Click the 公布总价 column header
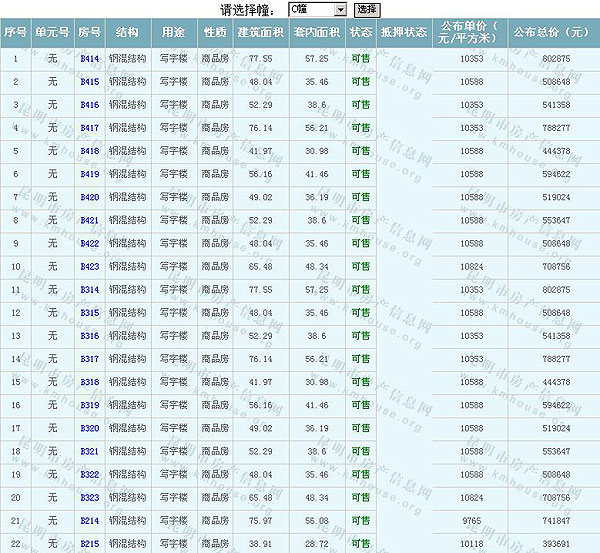 click(550, 33)
